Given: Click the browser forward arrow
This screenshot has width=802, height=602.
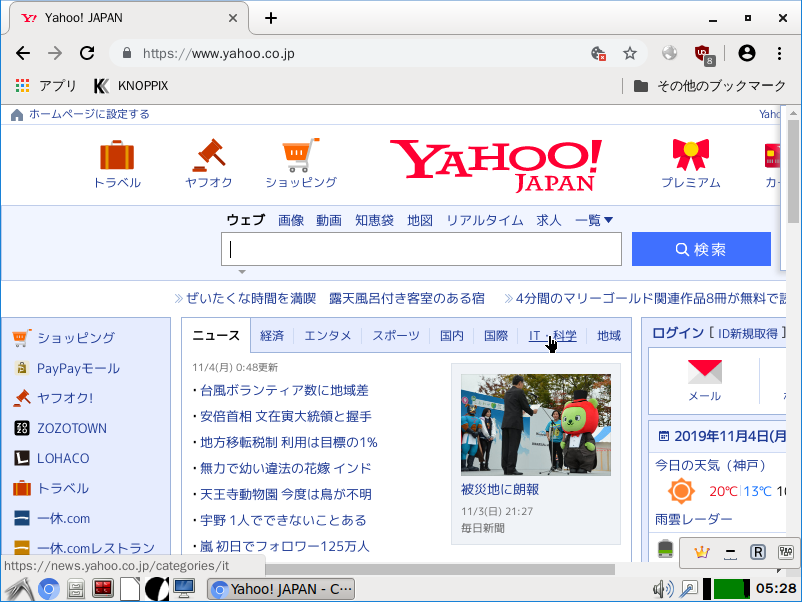Looking at the screenshot, I should pyautogui.click(x=55, y=53).
